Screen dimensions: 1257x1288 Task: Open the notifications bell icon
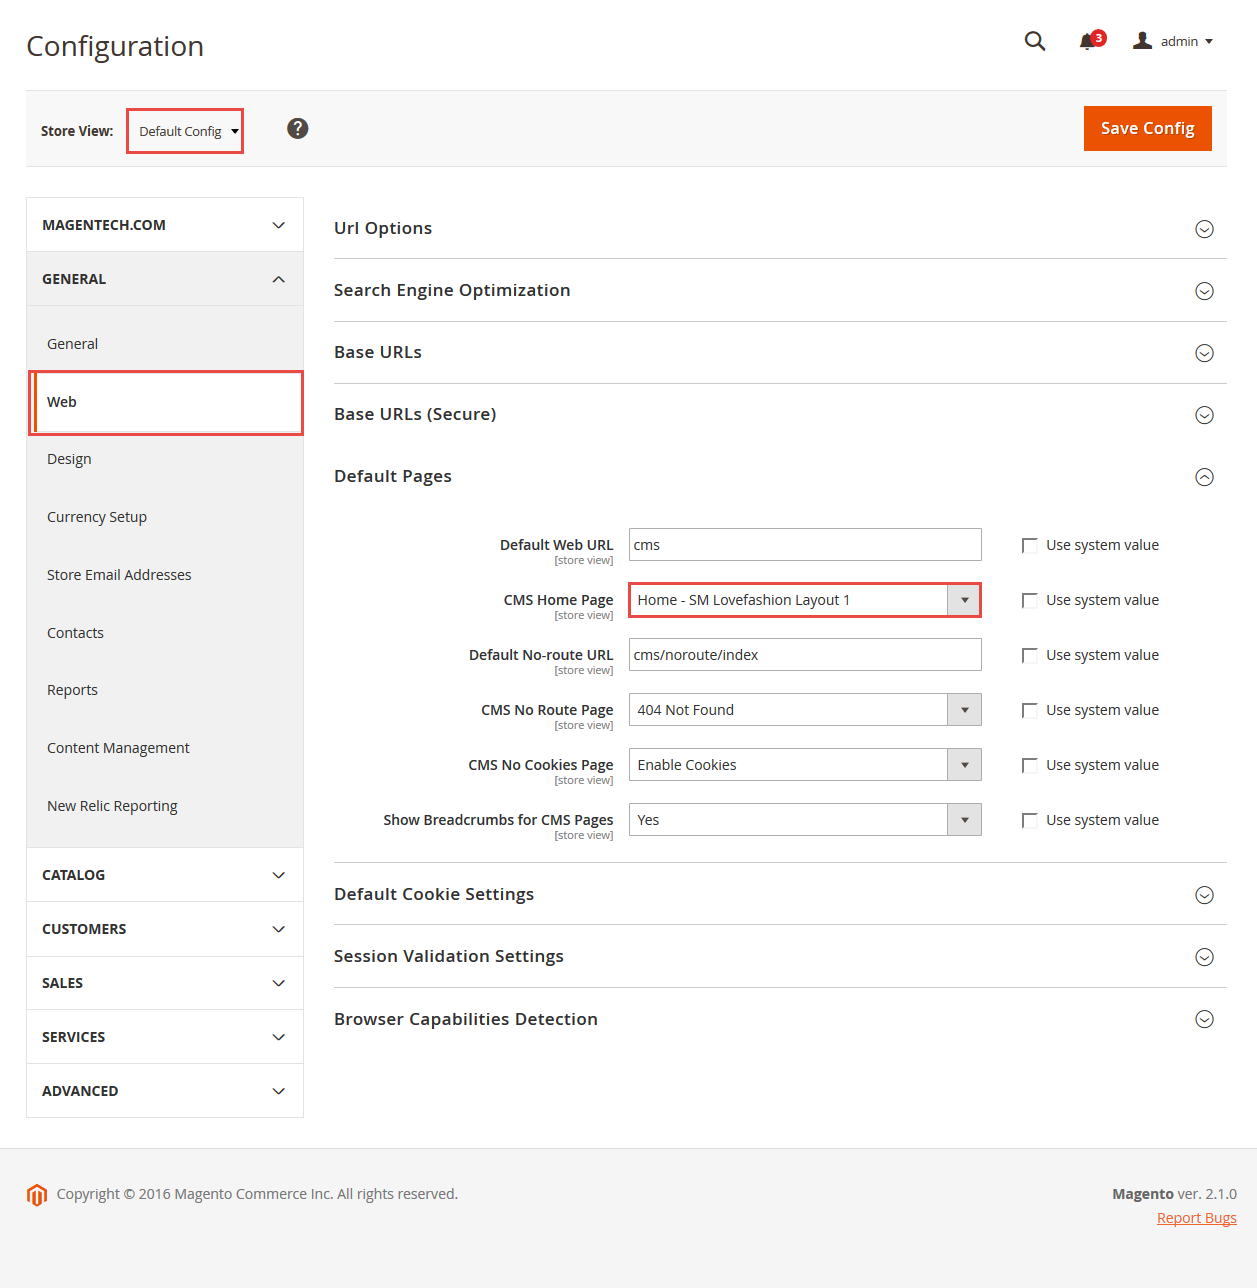pyautogui.click(x=1090, y=41)
